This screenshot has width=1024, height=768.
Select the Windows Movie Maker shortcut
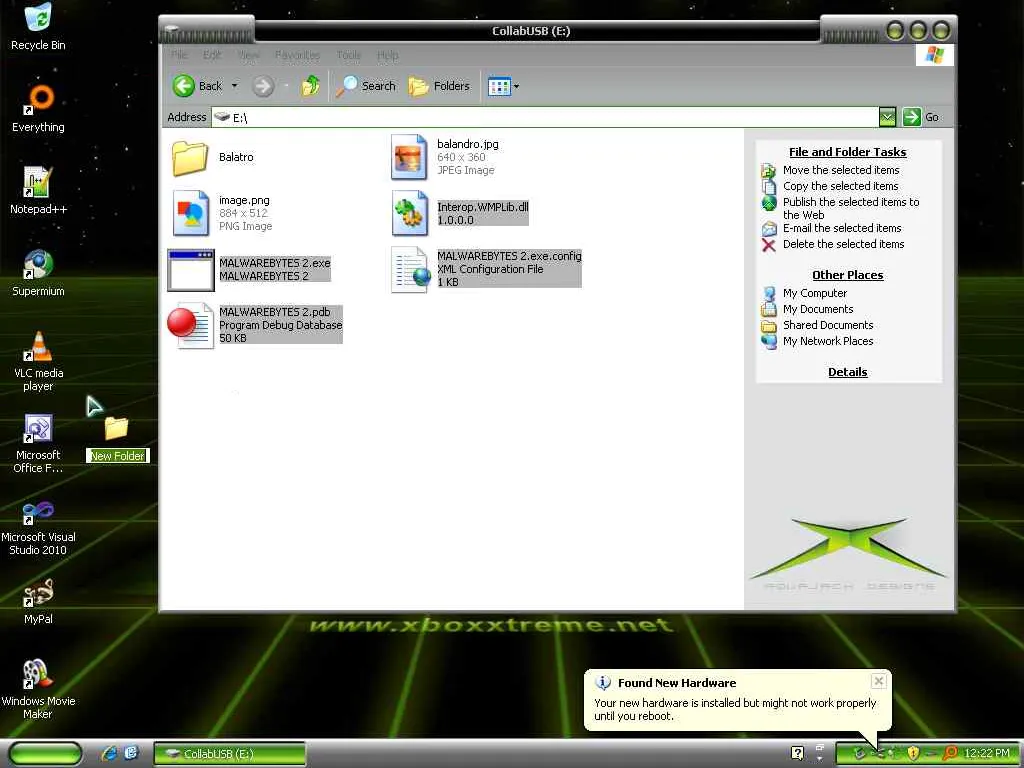click(x=38, y=690)
